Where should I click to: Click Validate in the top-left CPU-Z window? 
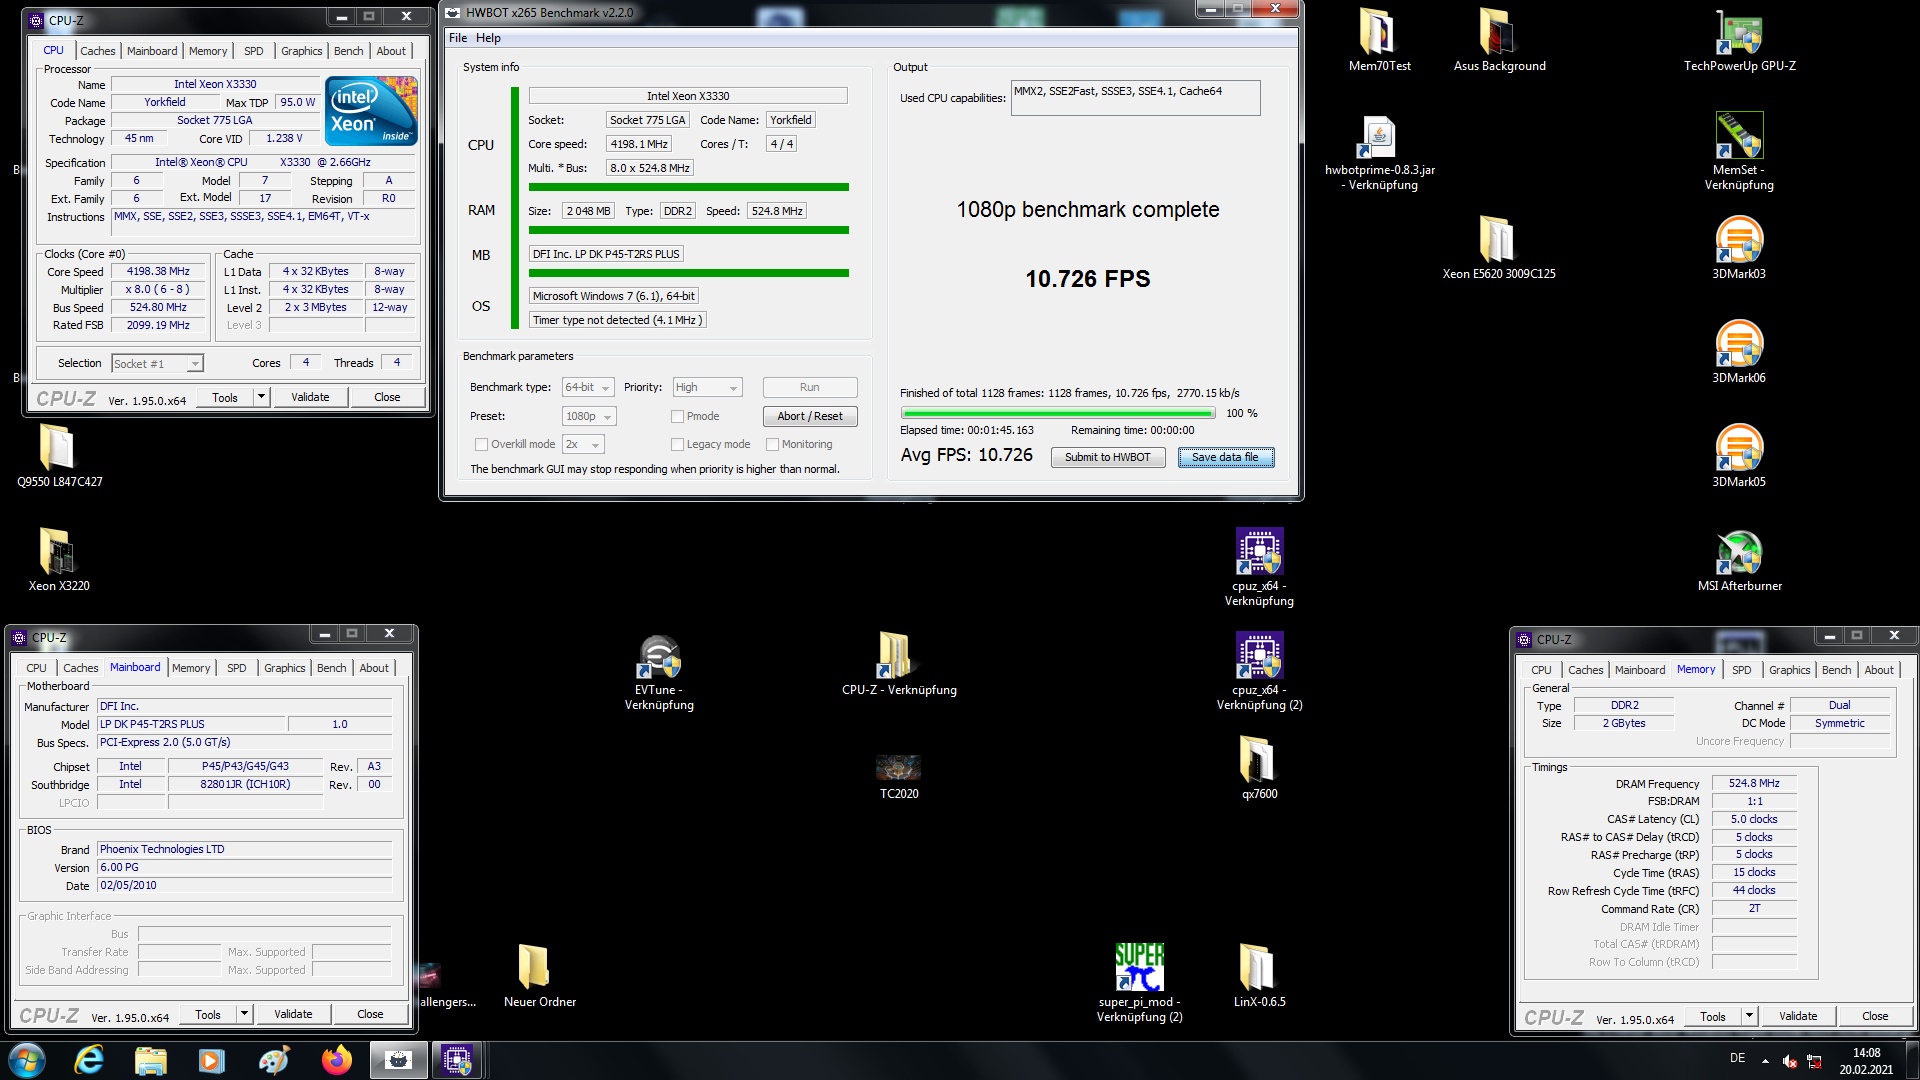tap(310, 397)
